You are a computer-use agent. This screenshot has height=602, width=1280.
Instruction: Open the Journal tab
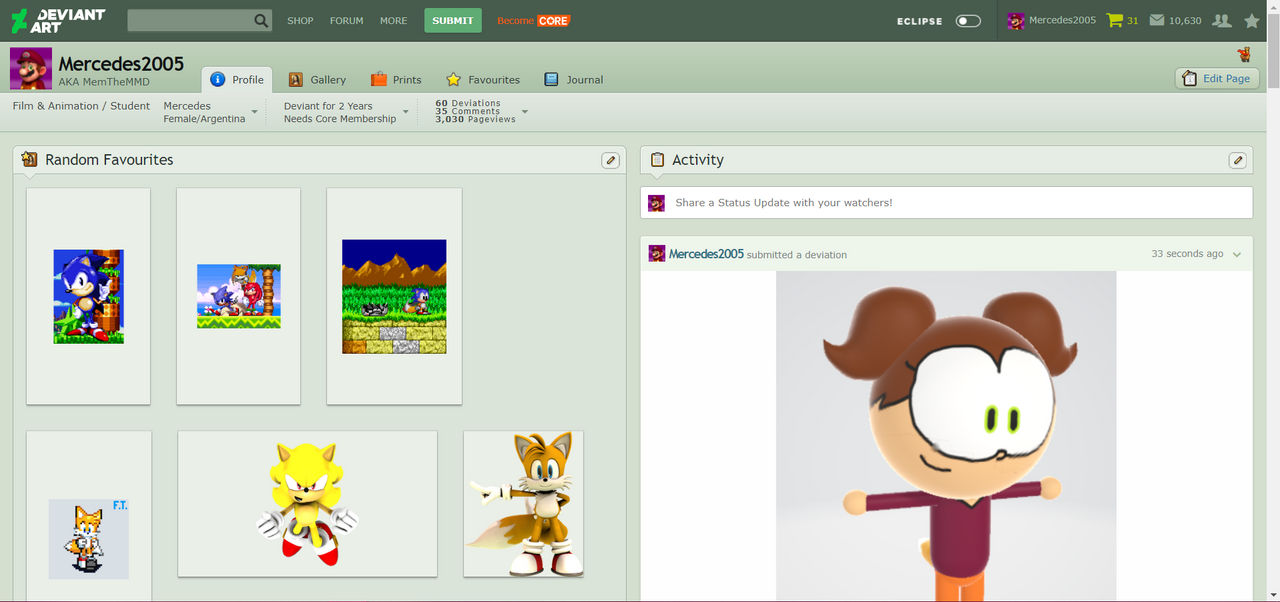pos(574,80)
